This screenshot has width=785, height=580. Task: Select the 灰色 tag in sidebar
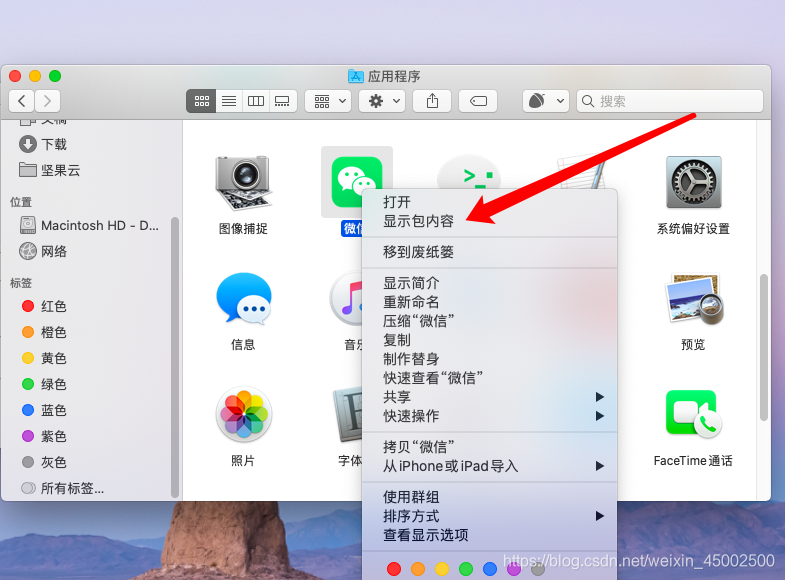[x=44, y=462]
